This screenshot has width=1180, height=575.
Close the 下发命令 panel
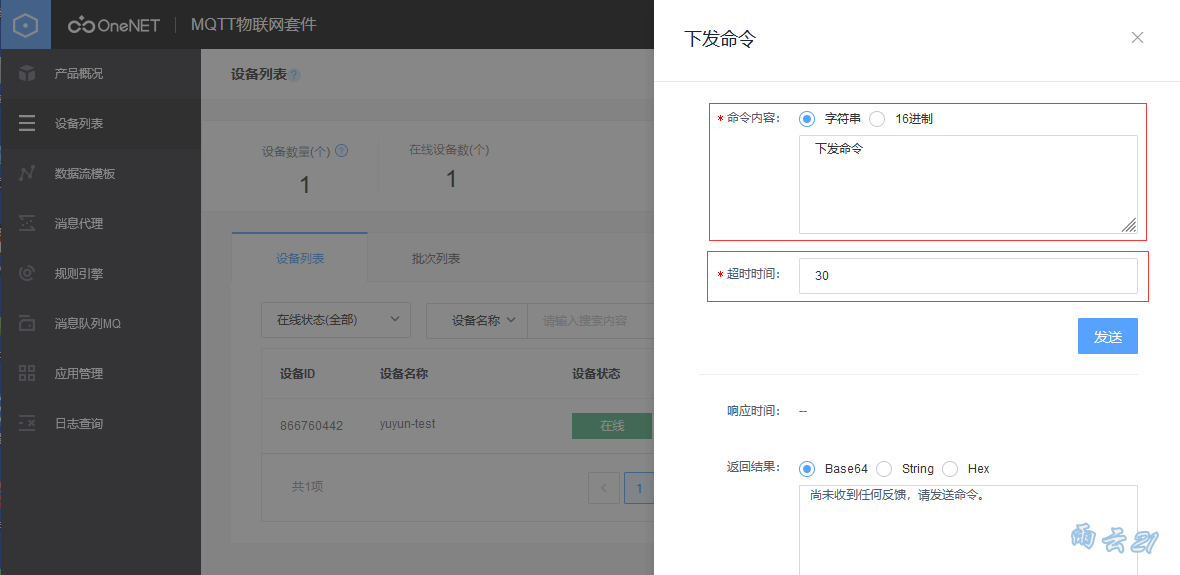click(x=1137, y=38)
